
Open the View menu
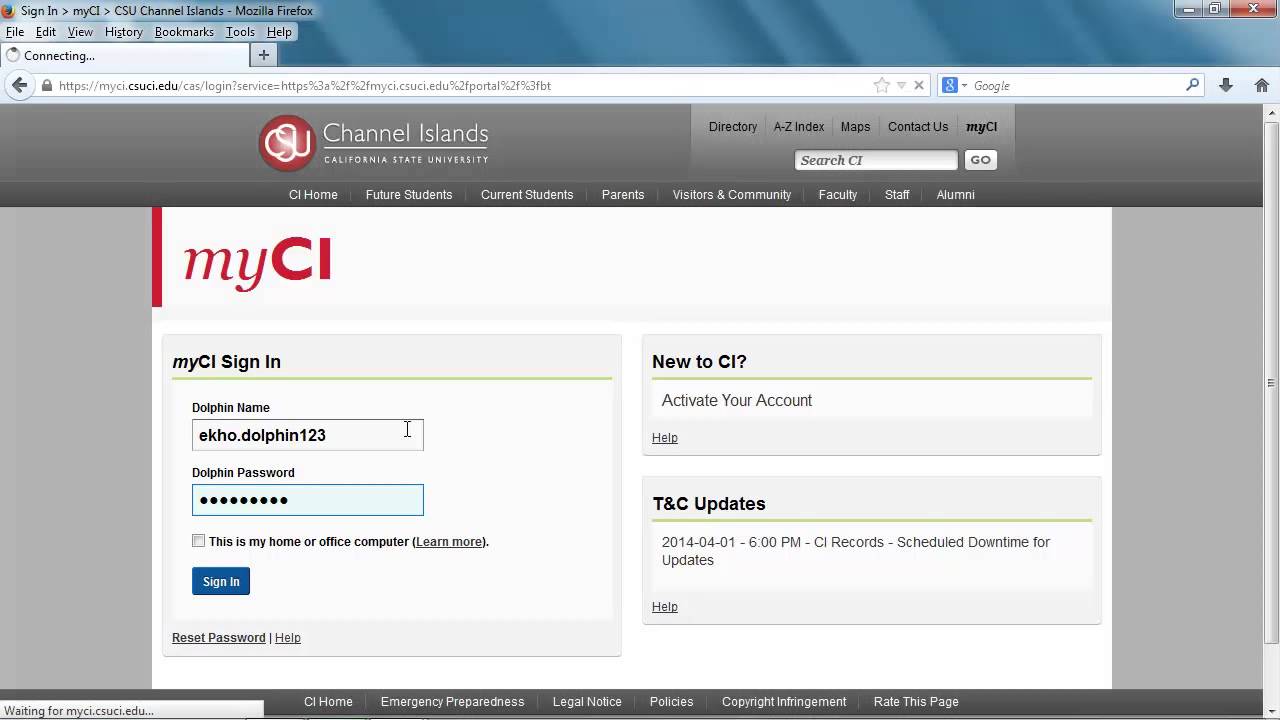point(80,32)
